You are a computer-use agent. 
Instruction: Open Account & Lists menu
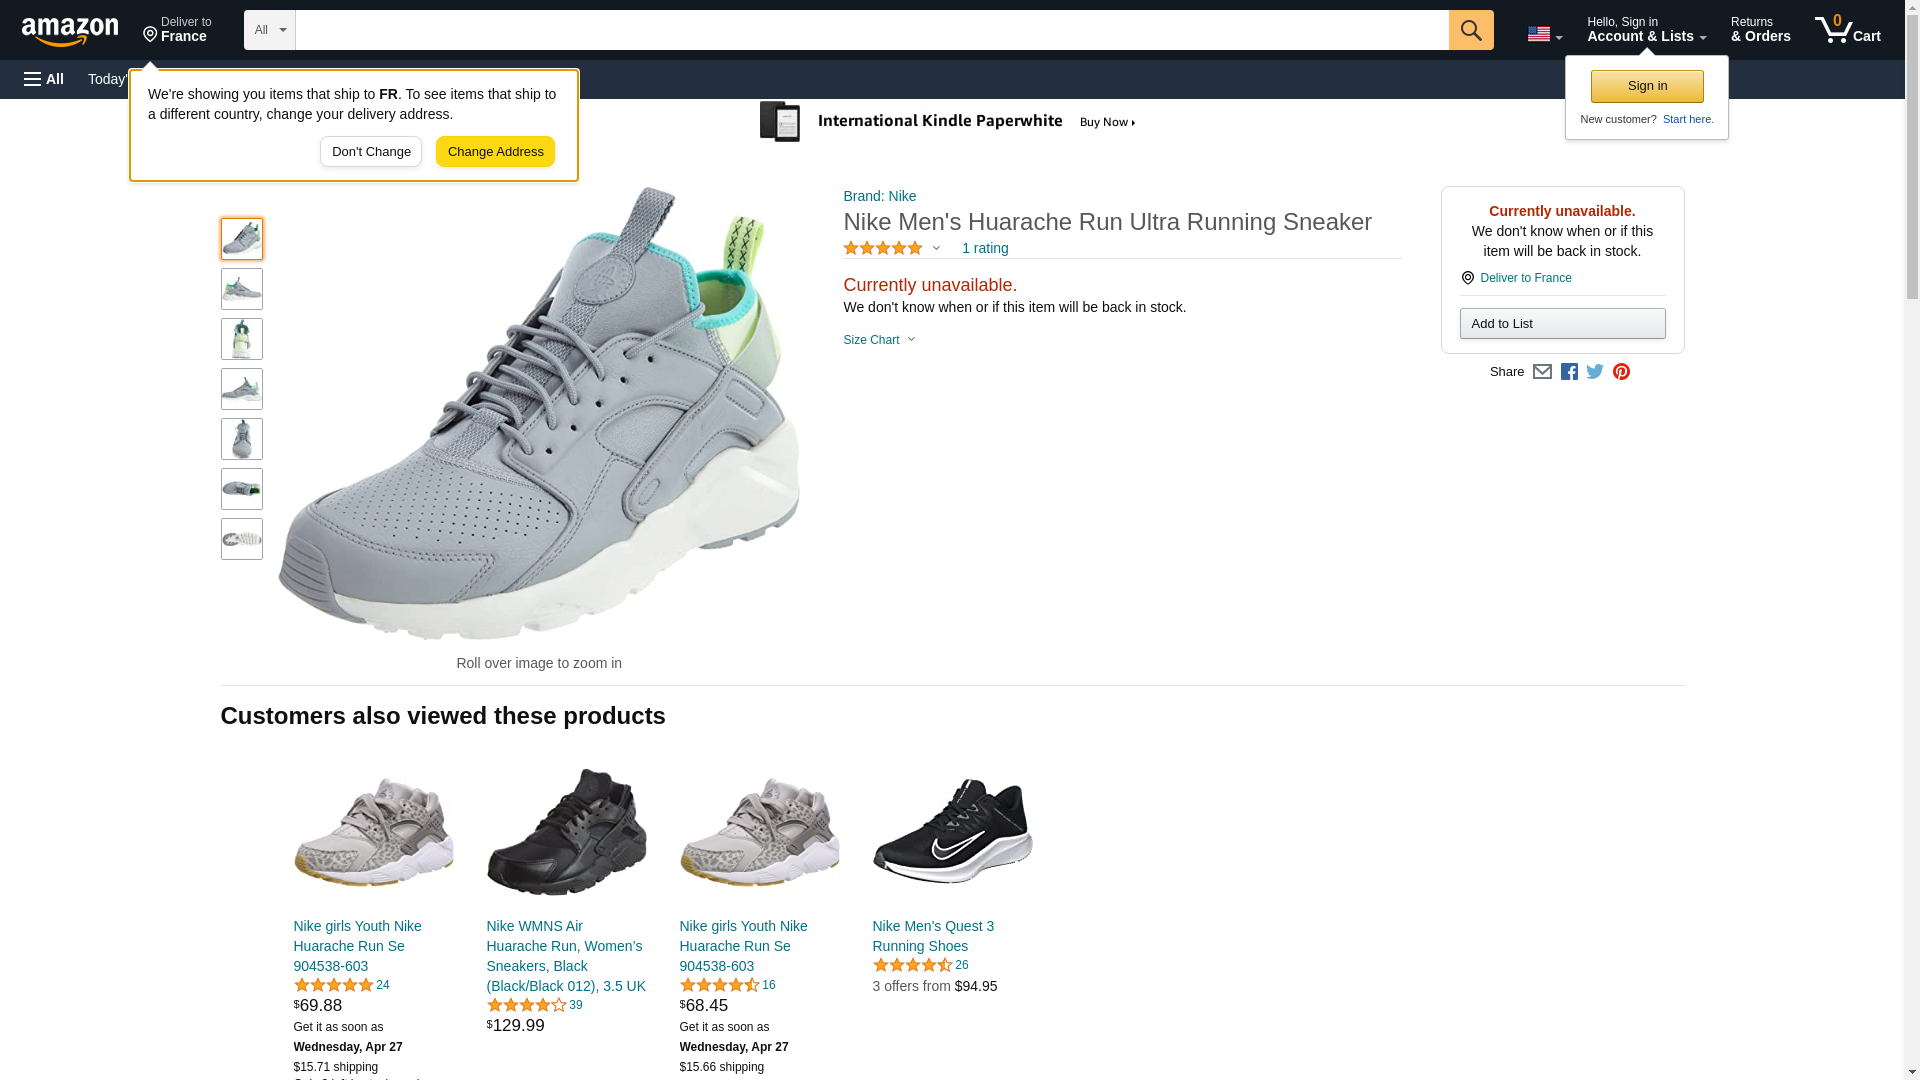(x=1646, y=30)
